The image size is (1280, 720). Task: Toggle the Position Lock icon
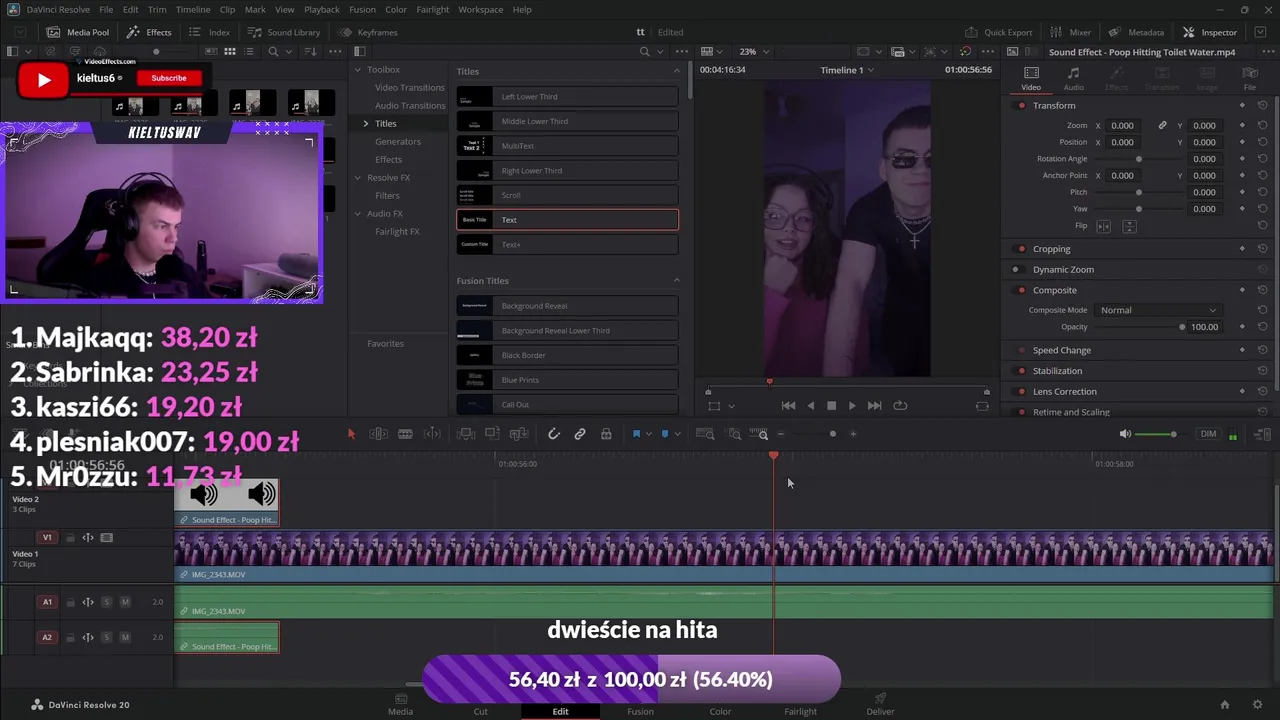[606, 434]
